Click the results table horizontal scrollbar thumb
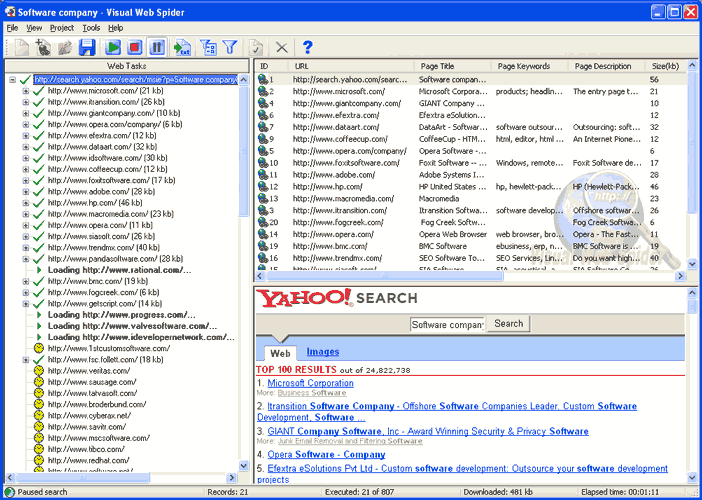The image size is (702, 500). 385,276
